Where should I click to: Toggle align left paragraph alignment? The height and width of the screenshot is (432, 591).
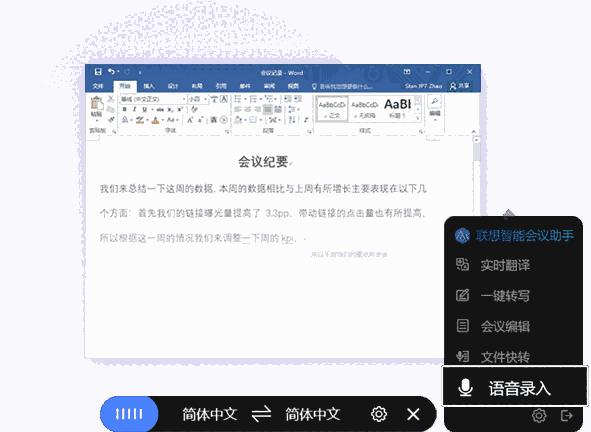tap(237, 109)
